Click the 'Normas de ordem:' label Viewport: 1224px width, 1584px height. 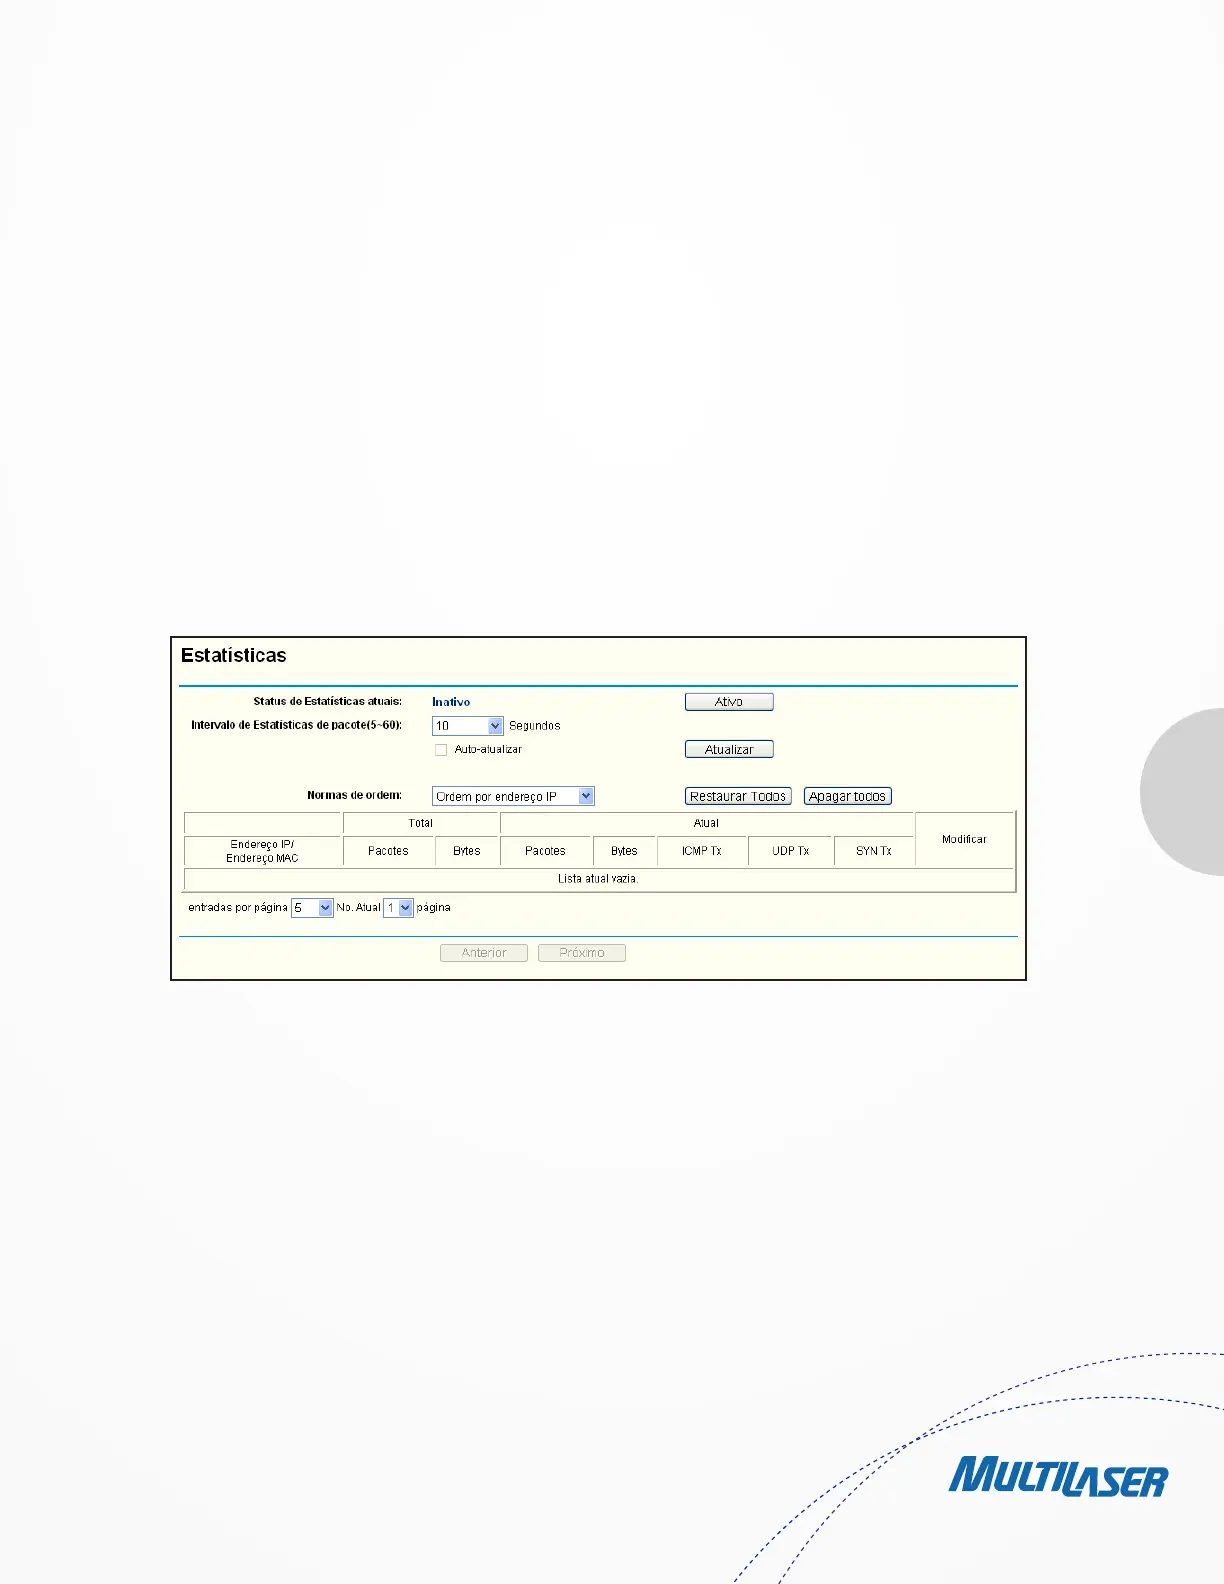355,796
